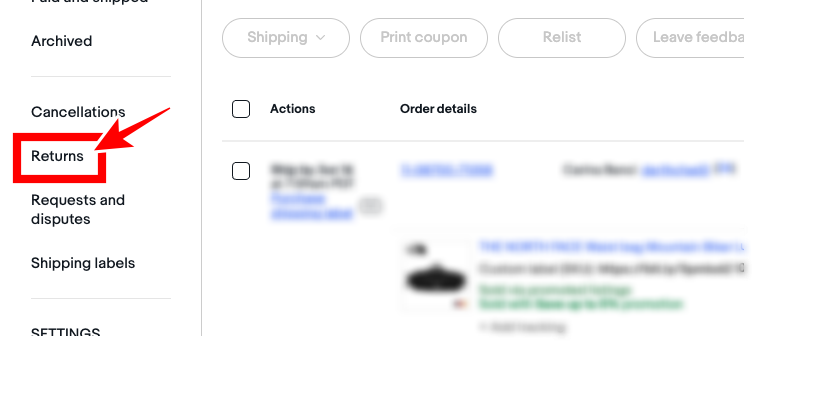This screenshot has width=833, height=415.
Task: Click the Leave feedback button
Action: coord(690,38)
